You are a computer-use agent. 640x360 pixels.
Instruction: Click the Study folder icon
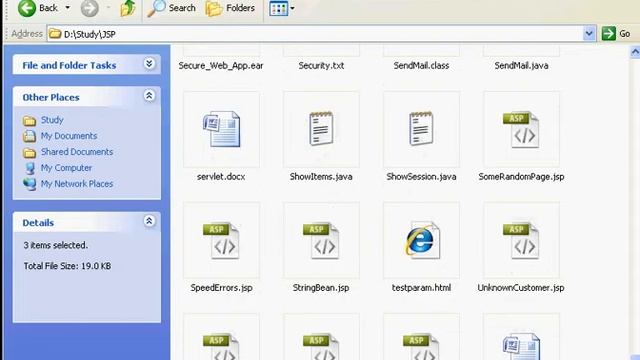point(29,120)
